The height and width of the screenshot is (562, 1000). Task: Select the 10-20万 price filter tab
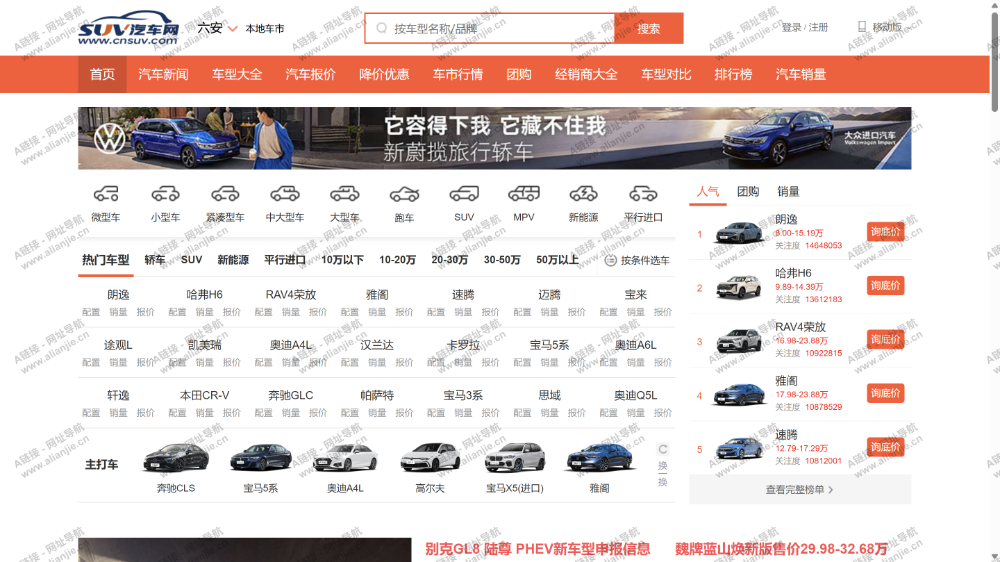[x=397, y=260]
